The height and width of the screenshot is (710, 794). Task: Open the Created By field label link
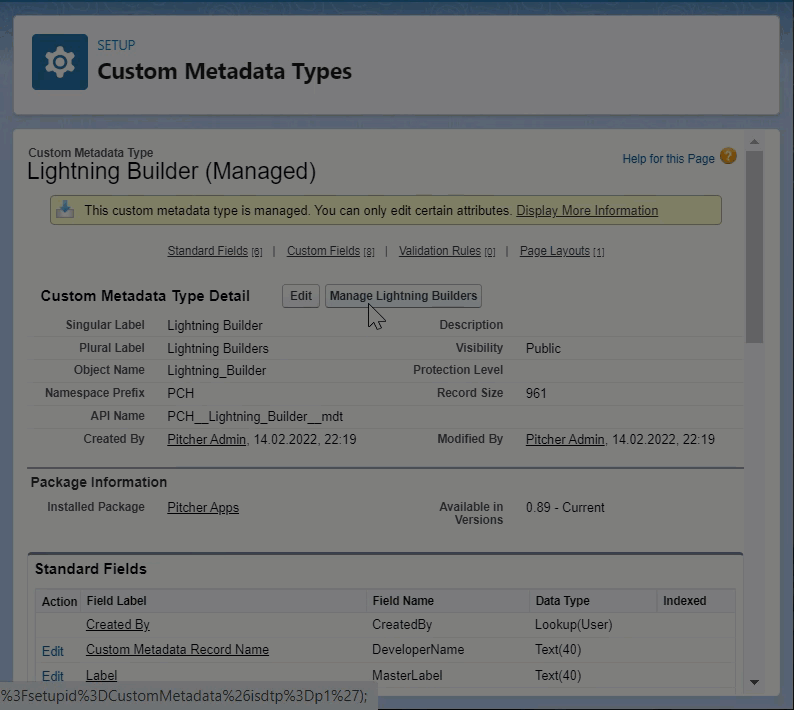point(118,625)
